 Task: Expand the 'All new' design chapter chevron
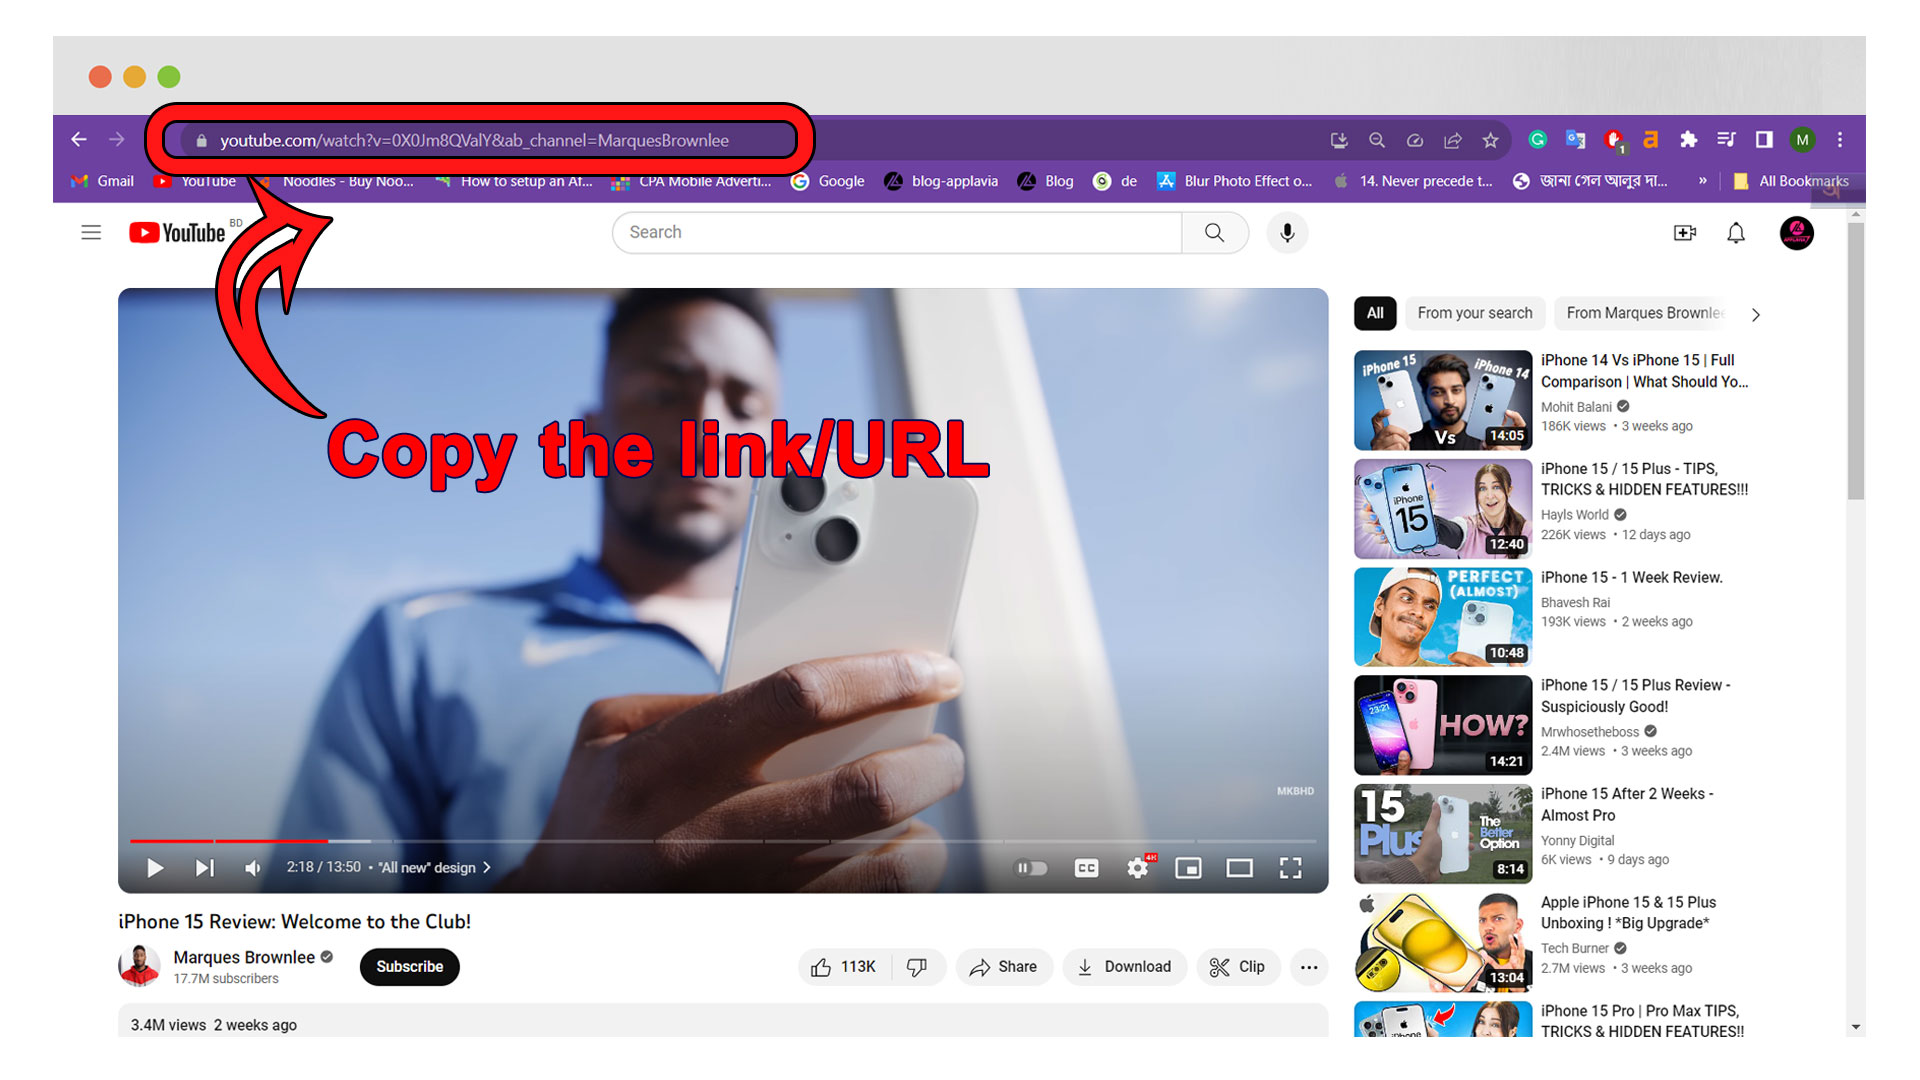(487, 868)
